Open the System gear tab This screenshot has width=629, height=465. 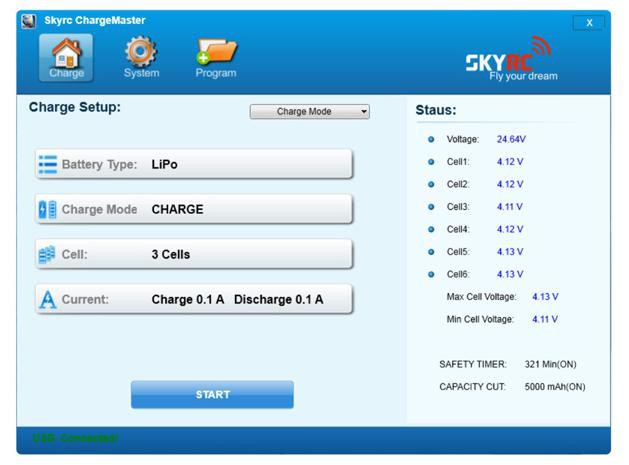(141, 58)
